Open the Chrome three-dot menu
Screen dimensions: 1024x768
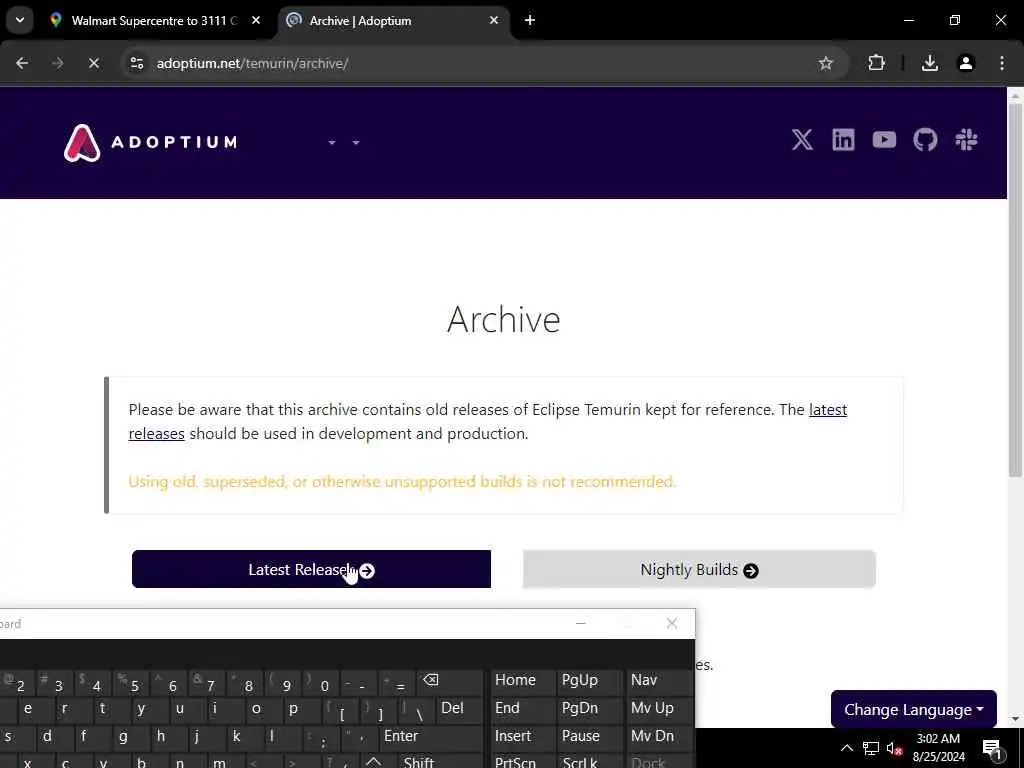point(1002,63)
